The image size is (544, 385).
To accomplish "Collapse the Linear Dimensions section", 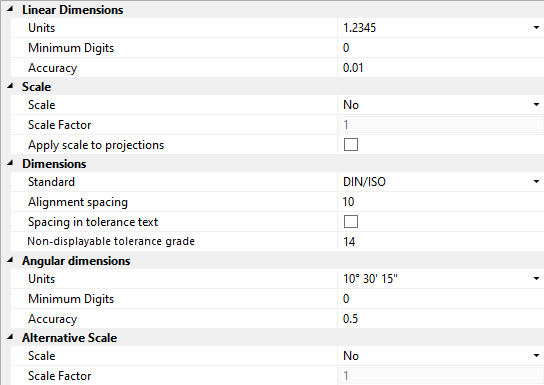I will point(10,9).
